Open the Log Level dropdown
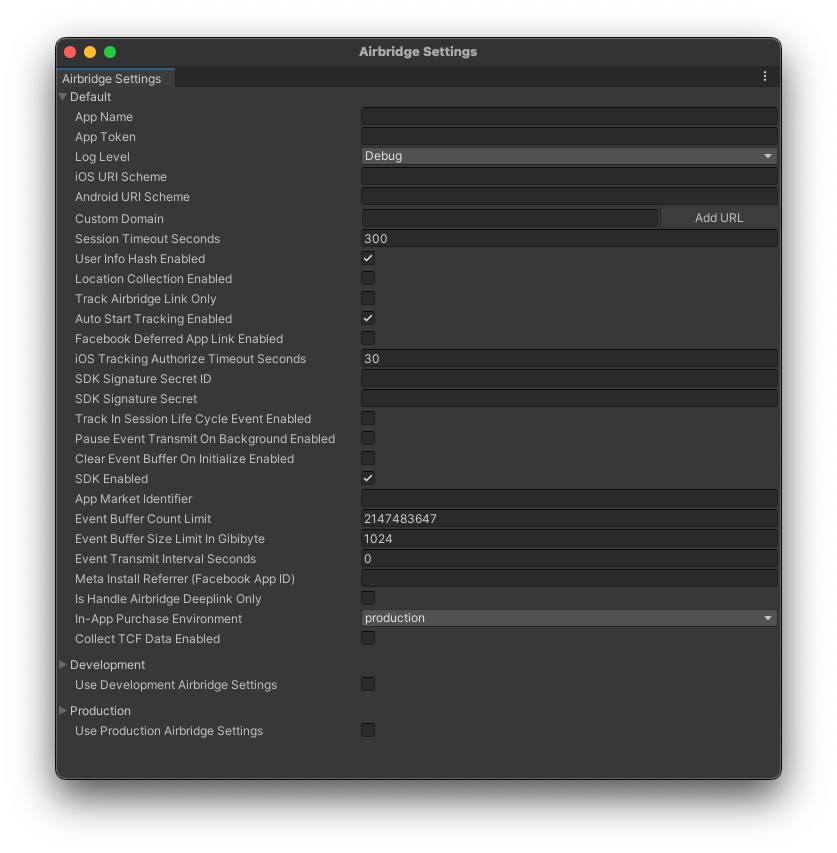 pyautogui.click(x=569, y=156)
